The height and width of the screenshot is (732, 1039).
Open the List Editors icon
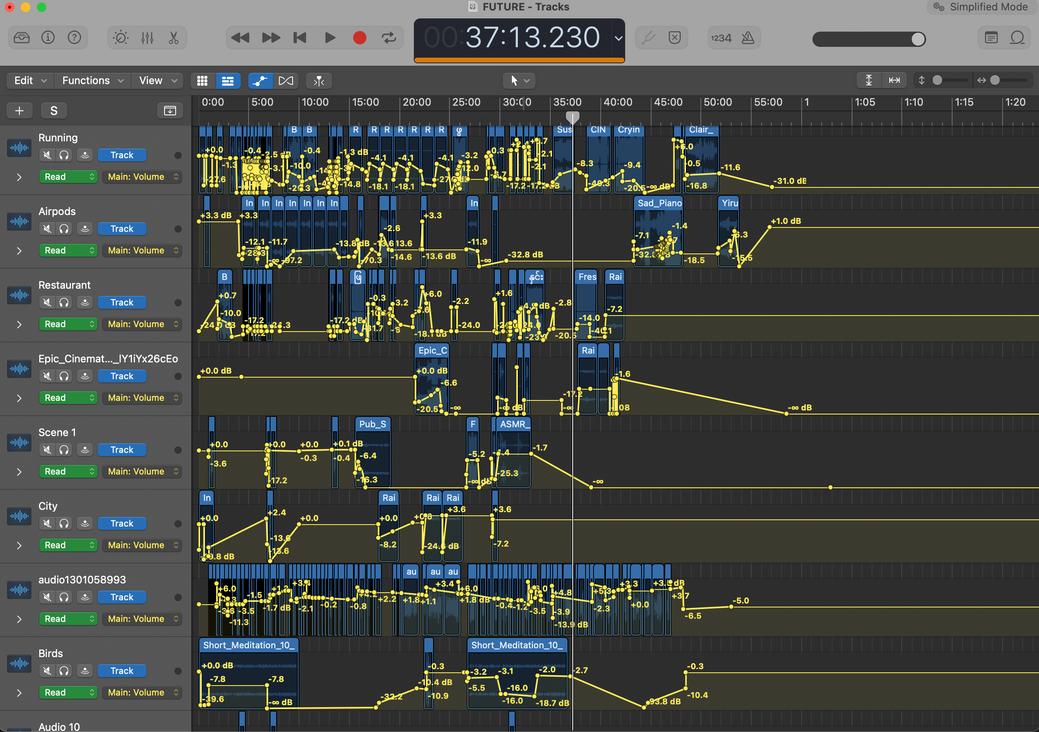991,38
